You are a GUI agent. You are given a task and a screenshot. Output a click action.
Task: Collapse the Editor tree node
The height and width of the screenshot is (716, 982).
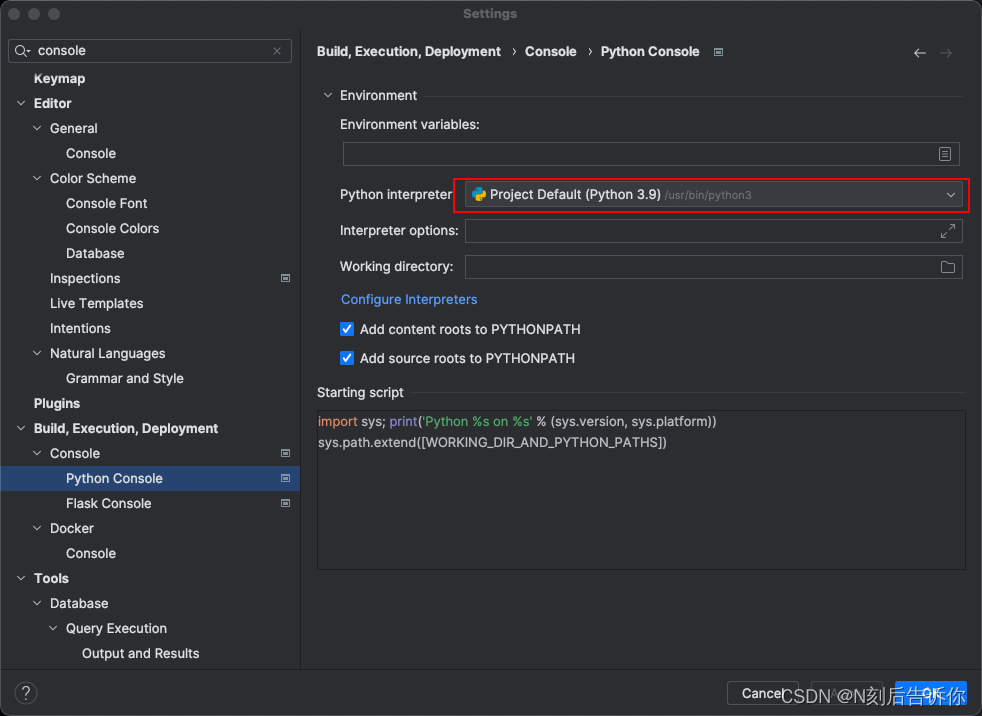point(21,103)
